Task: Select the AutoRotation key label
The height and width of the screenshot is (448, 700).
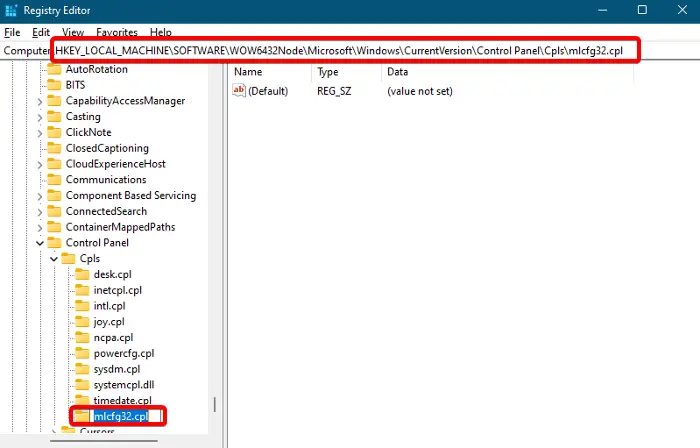Action: point(96,69)
